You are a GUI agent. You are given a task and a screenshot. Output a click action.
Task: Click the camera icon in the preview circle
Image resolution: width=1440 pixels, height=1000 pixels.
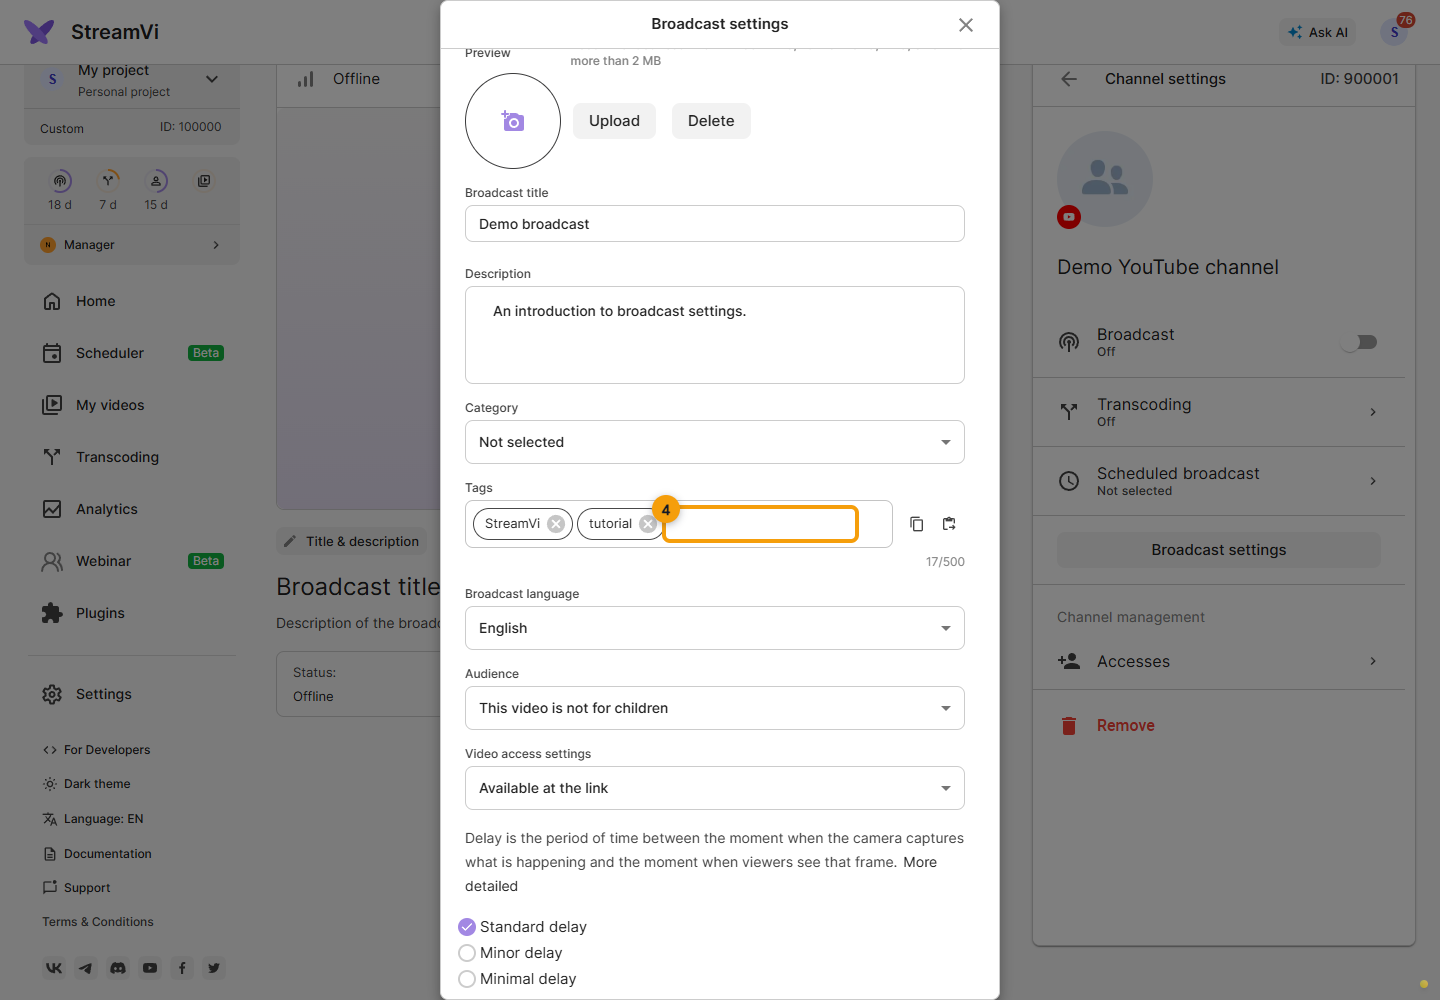coord(513,121)
